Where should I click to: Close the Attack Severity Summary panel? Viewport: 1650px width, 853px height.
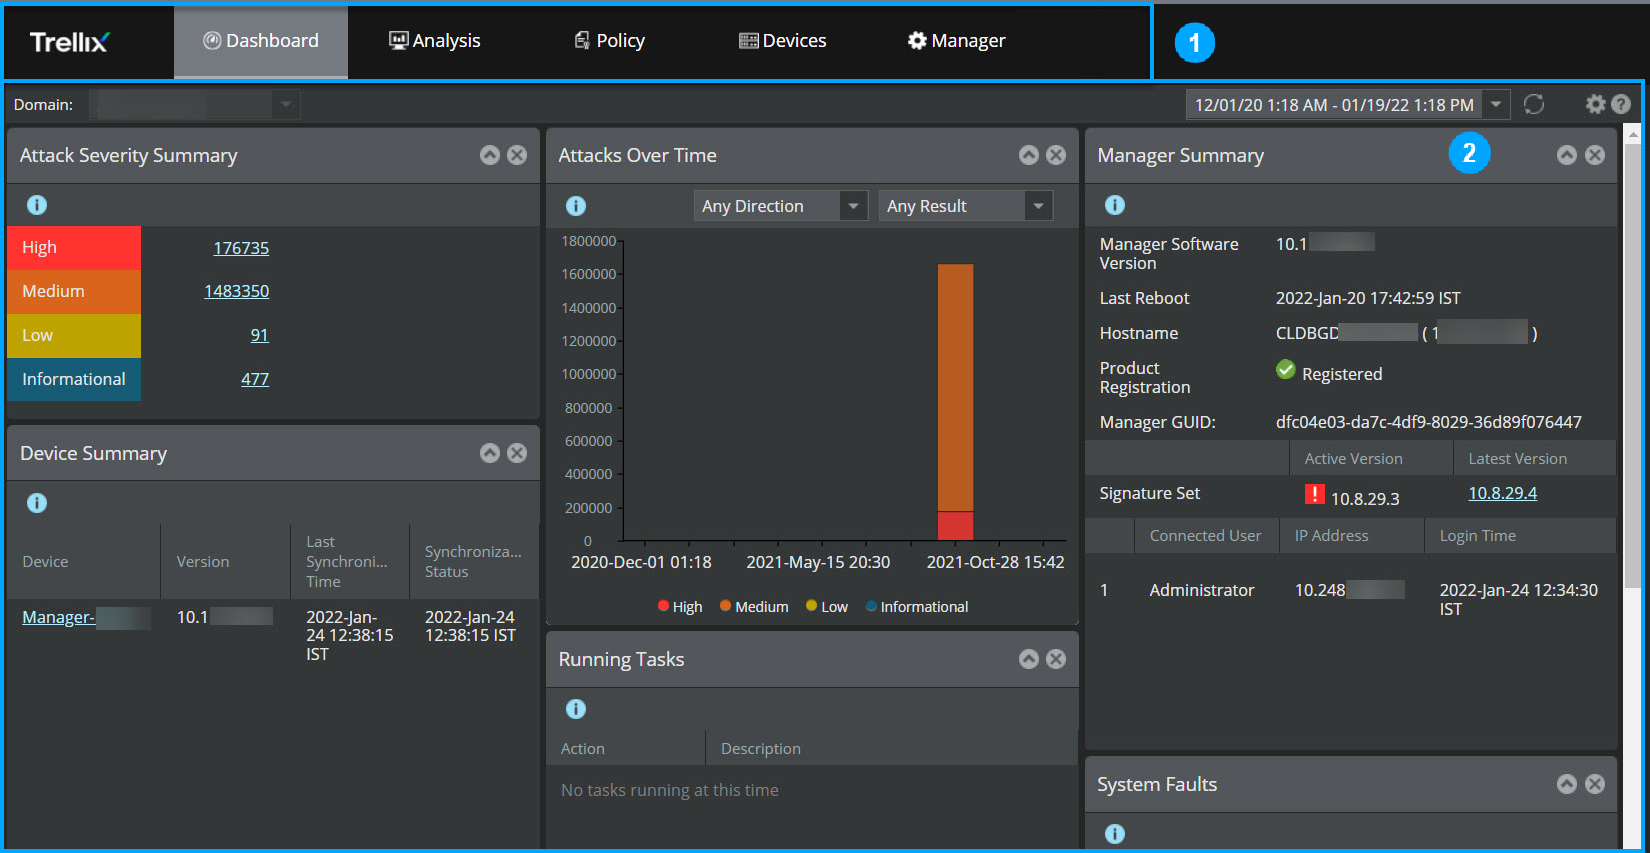coord(517,155)
